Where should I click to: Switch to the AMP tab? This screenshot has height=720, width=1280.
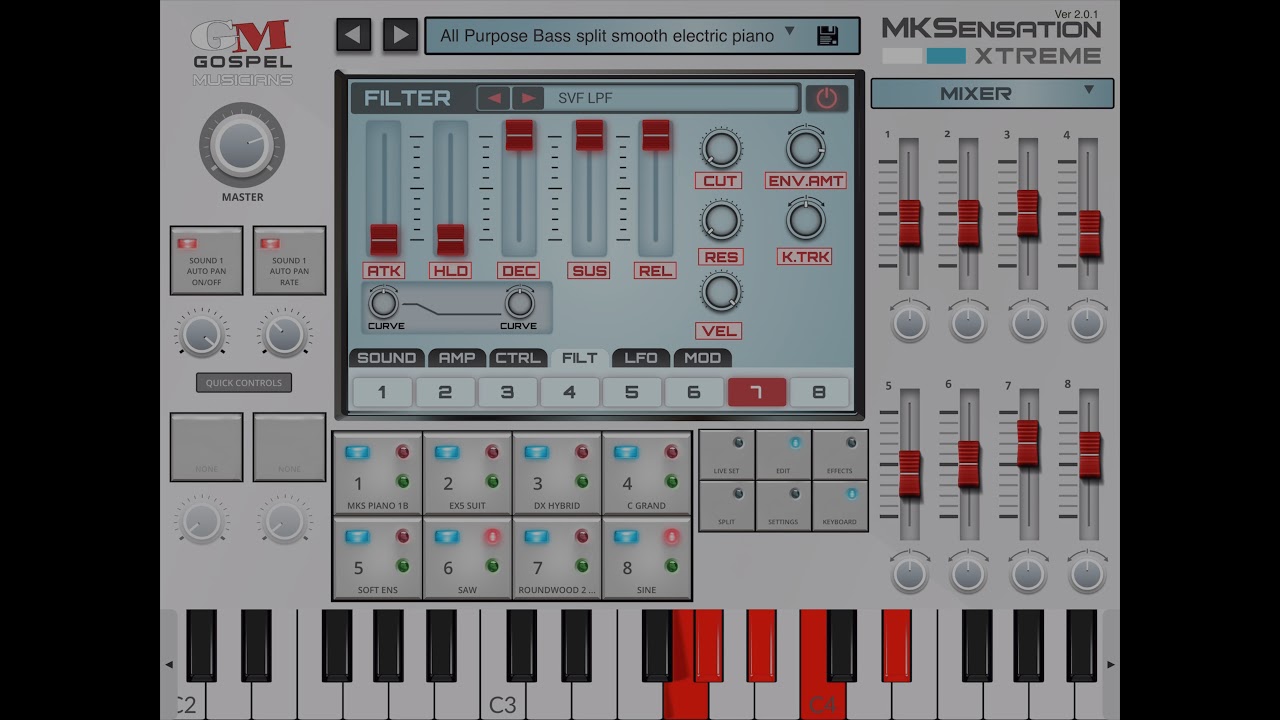tap(457, 358)
